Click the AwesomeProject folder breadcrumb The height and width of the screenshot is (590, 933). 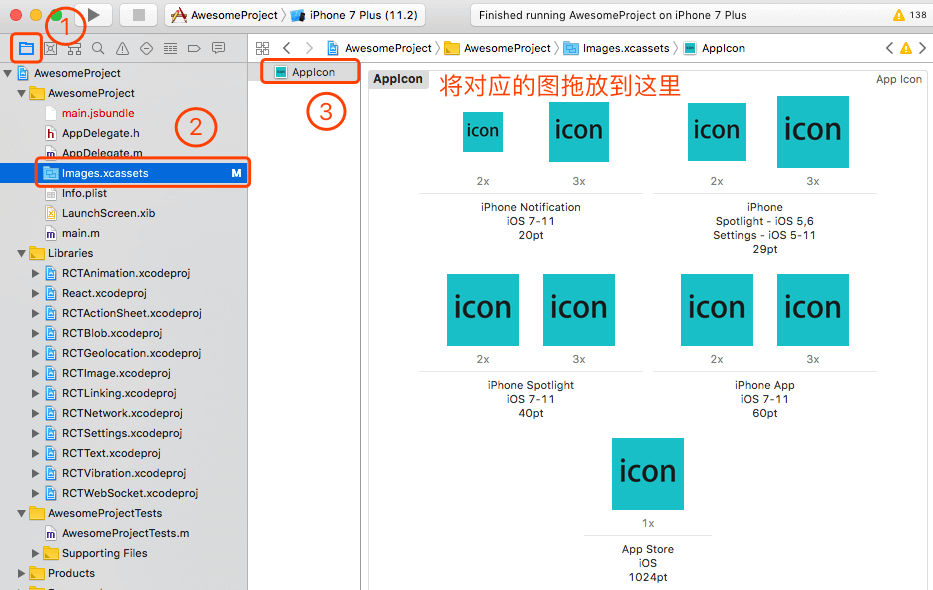tap(499, 48)
